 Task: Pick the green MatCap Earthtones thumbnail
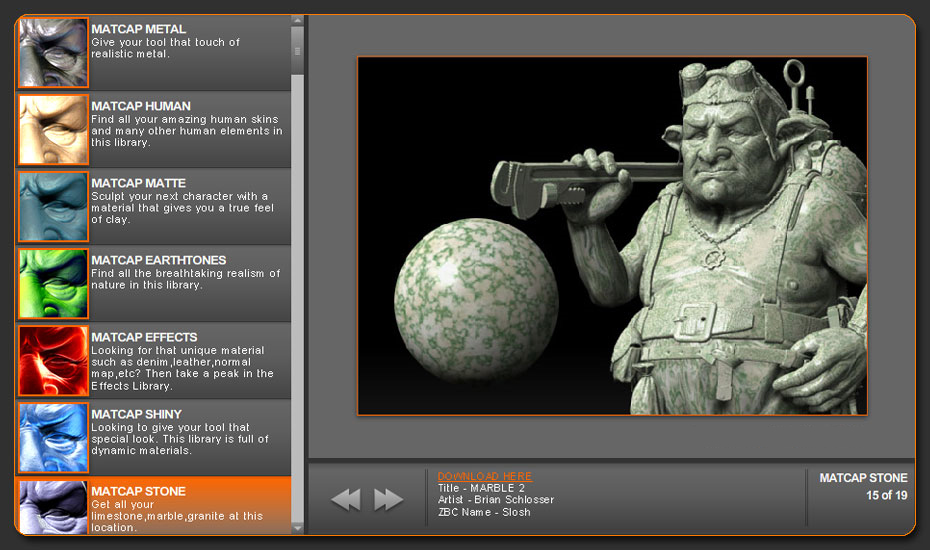pyautogui.click(x=53, y=284)
